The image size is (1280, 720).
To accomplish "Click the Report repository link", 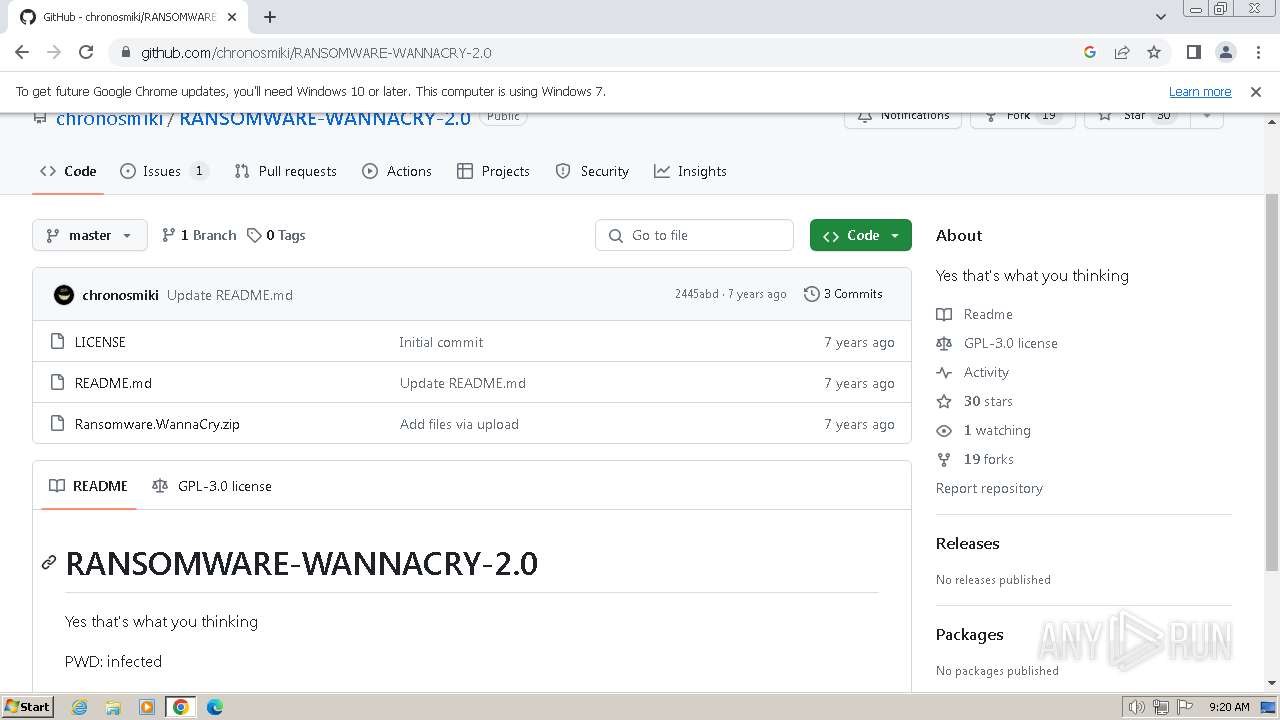I will coord(989,488).
